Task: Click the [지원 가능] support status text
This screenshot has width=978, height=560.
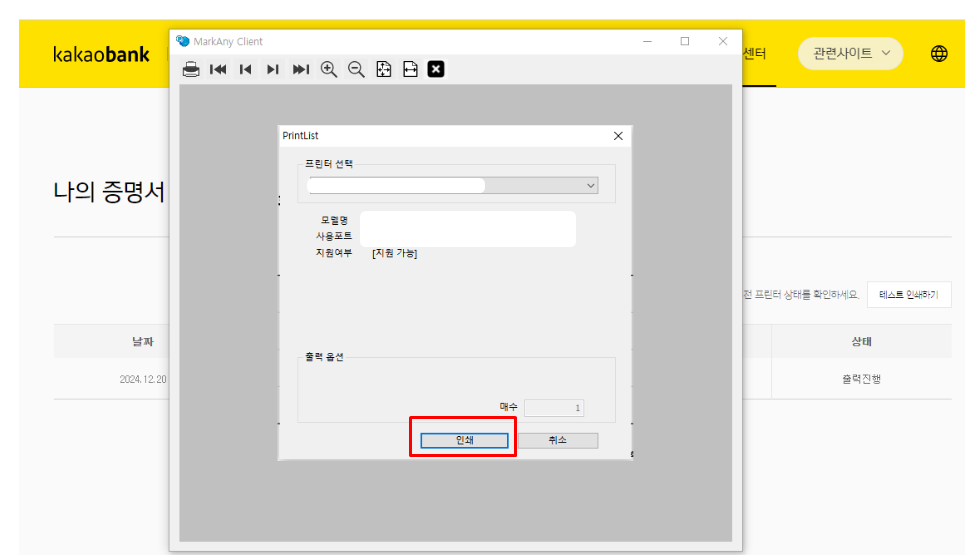Action: tap(395, 253)
